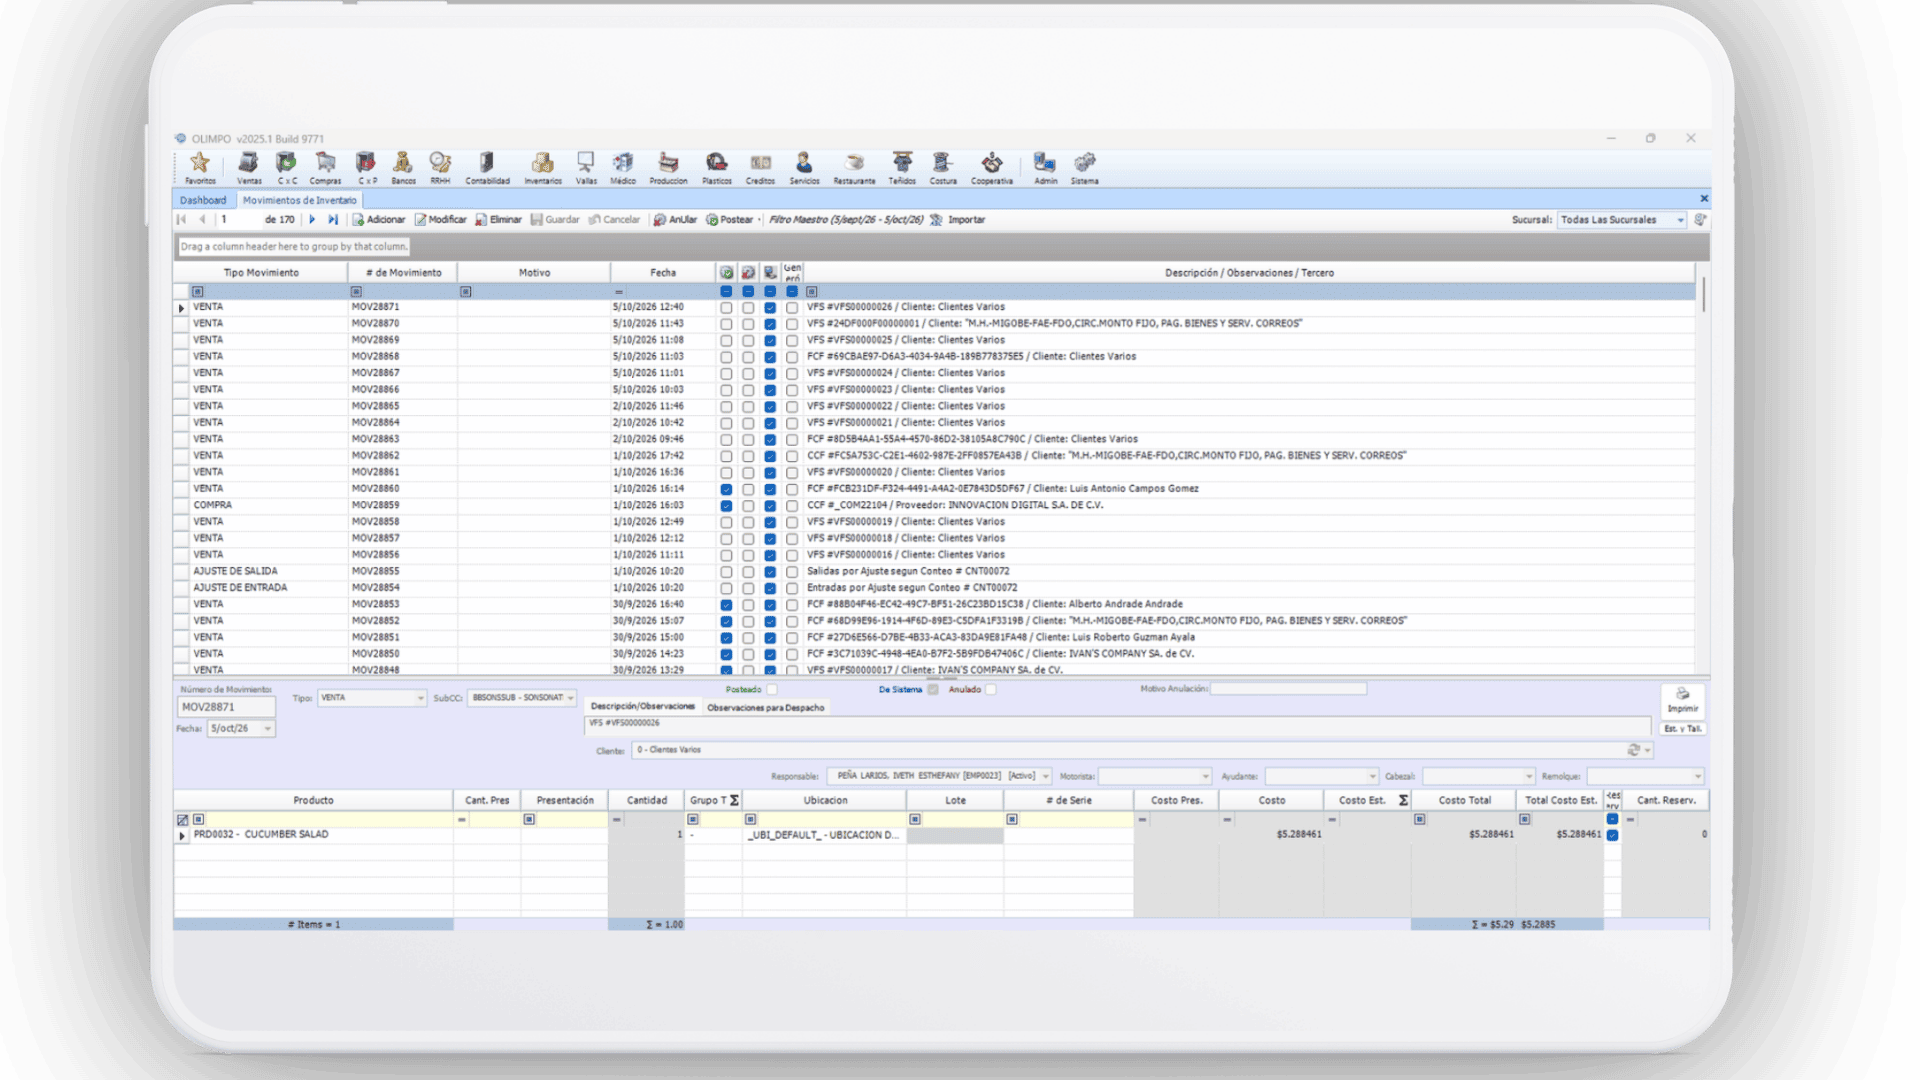Expand the Responsable dropdown

[1046, 776]
